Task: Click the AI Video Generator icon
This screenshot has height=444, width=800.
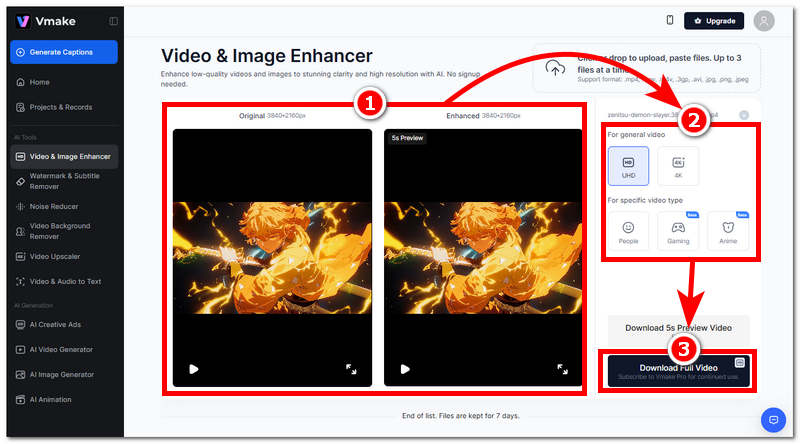Action: coord(20,350)
